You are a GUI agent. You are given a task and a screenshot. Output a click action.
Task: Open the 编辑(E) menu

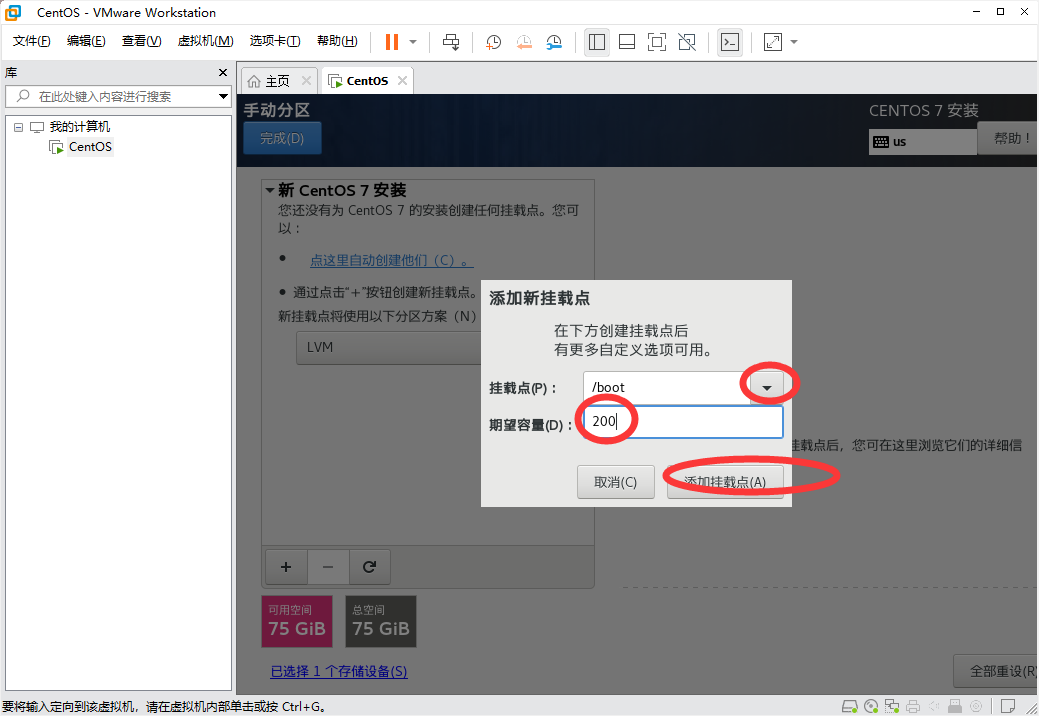tap(86, 41)
